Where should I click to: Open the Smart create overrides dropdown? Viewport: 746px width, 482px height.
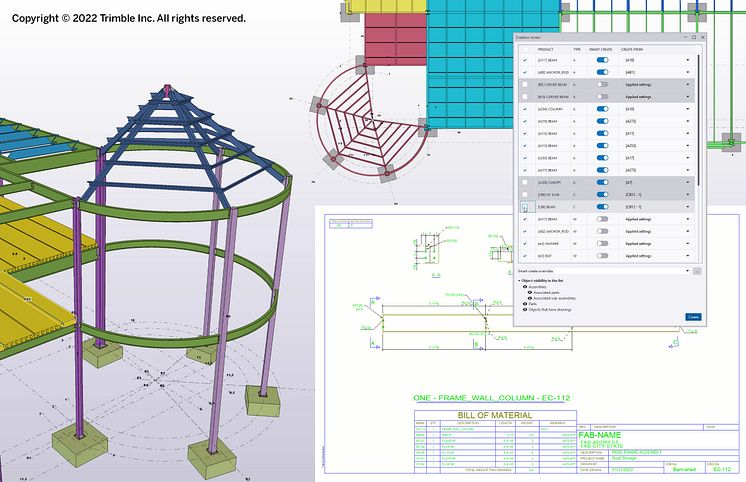(688, 271)
